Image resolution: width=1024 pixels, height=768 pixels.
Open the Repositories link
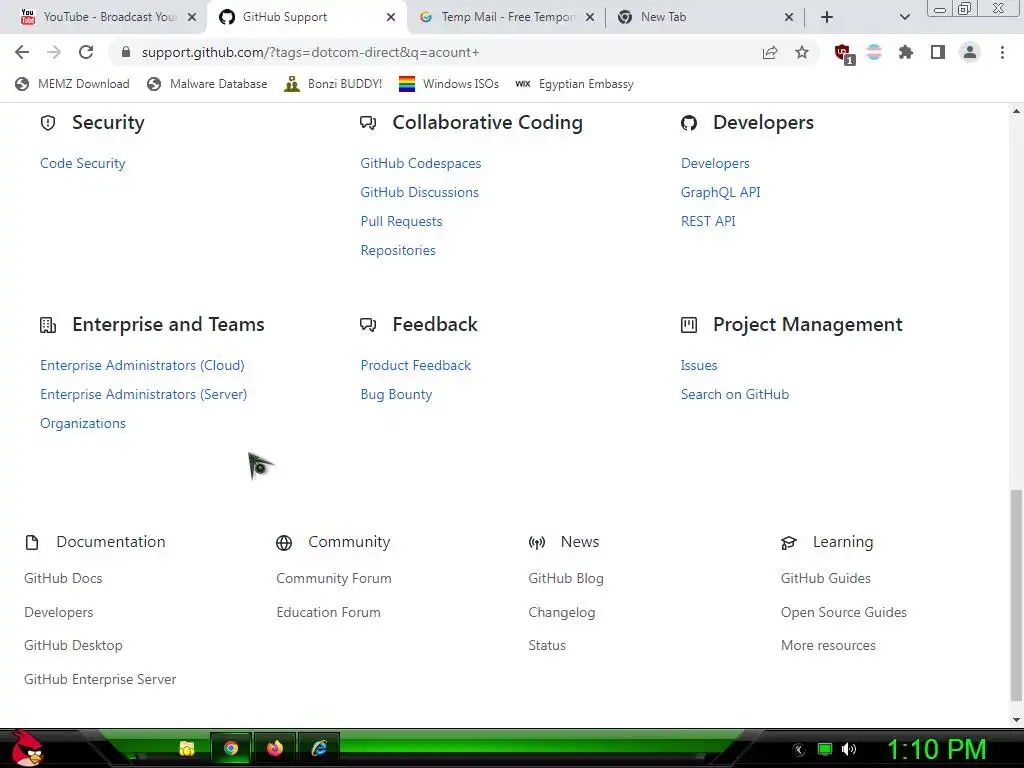coord(398,250)
